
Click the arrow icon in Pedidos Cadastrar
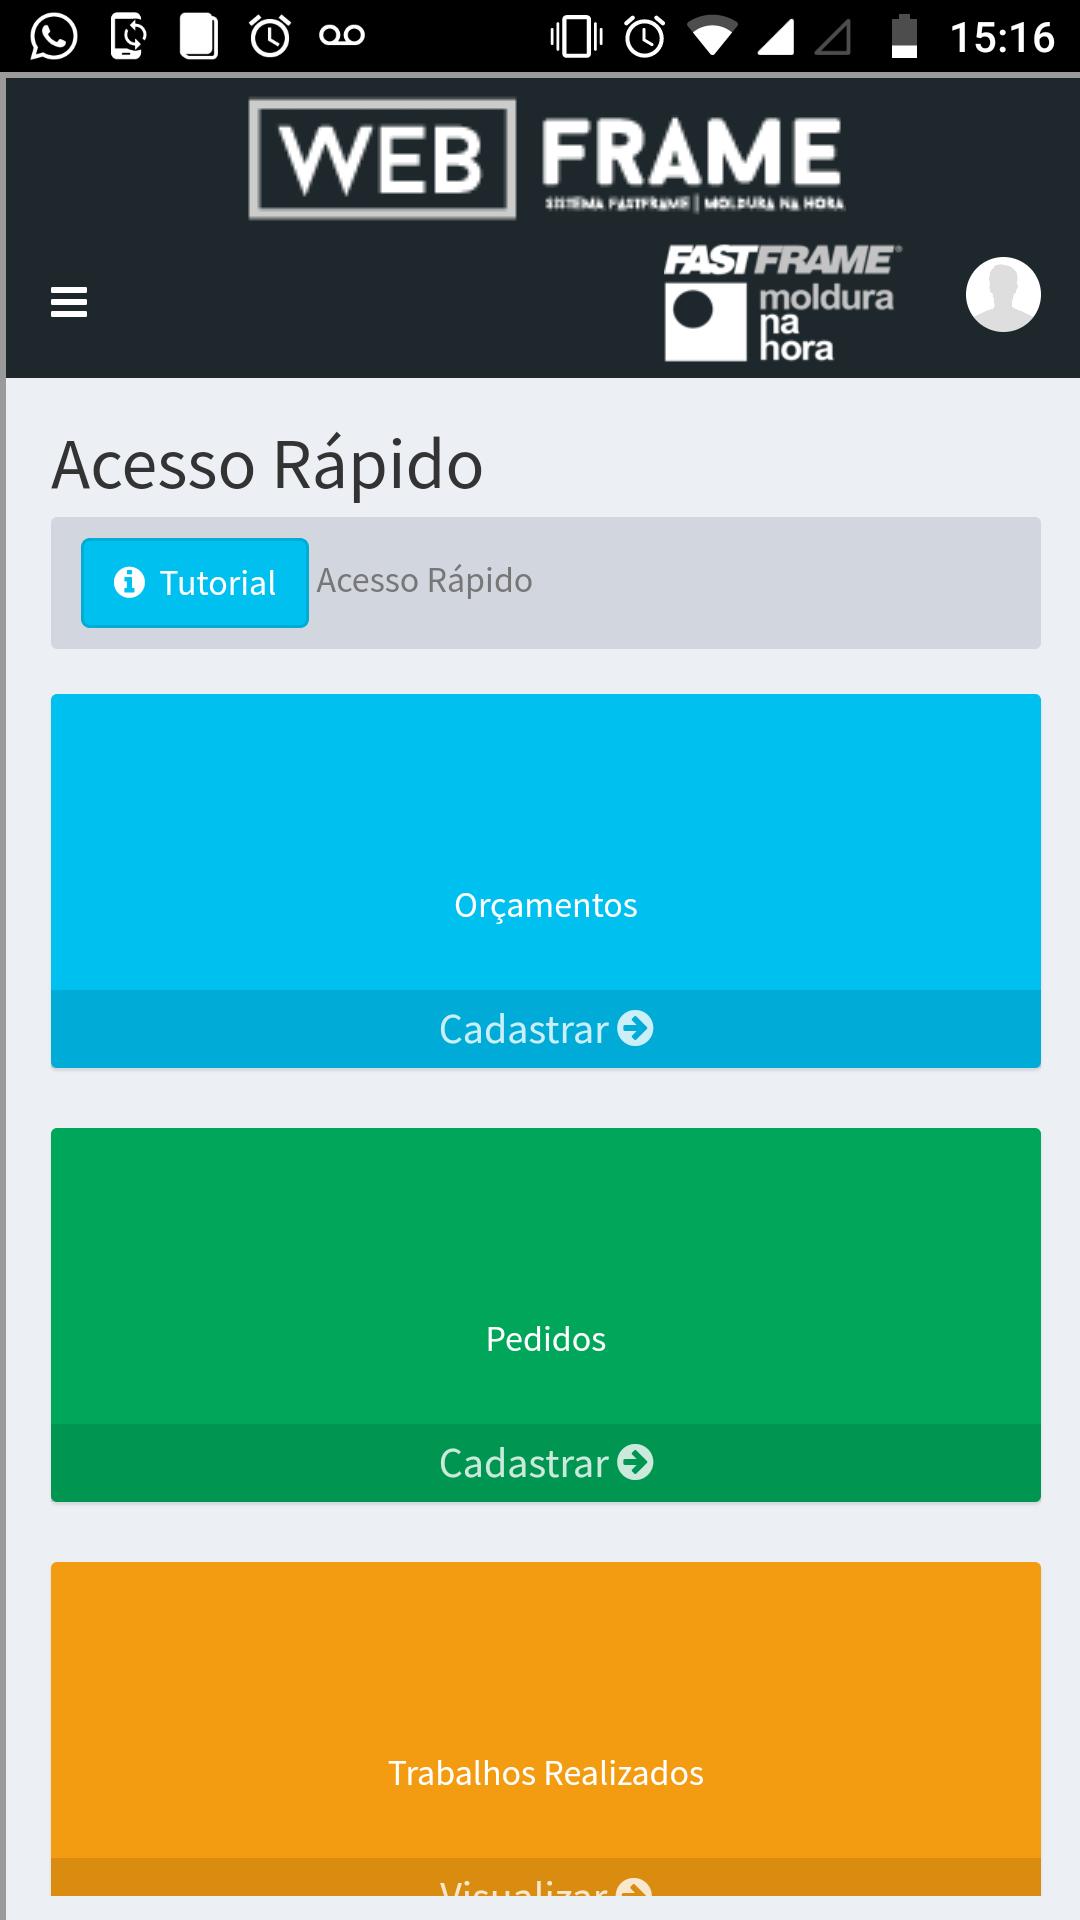click(635, 1462)
